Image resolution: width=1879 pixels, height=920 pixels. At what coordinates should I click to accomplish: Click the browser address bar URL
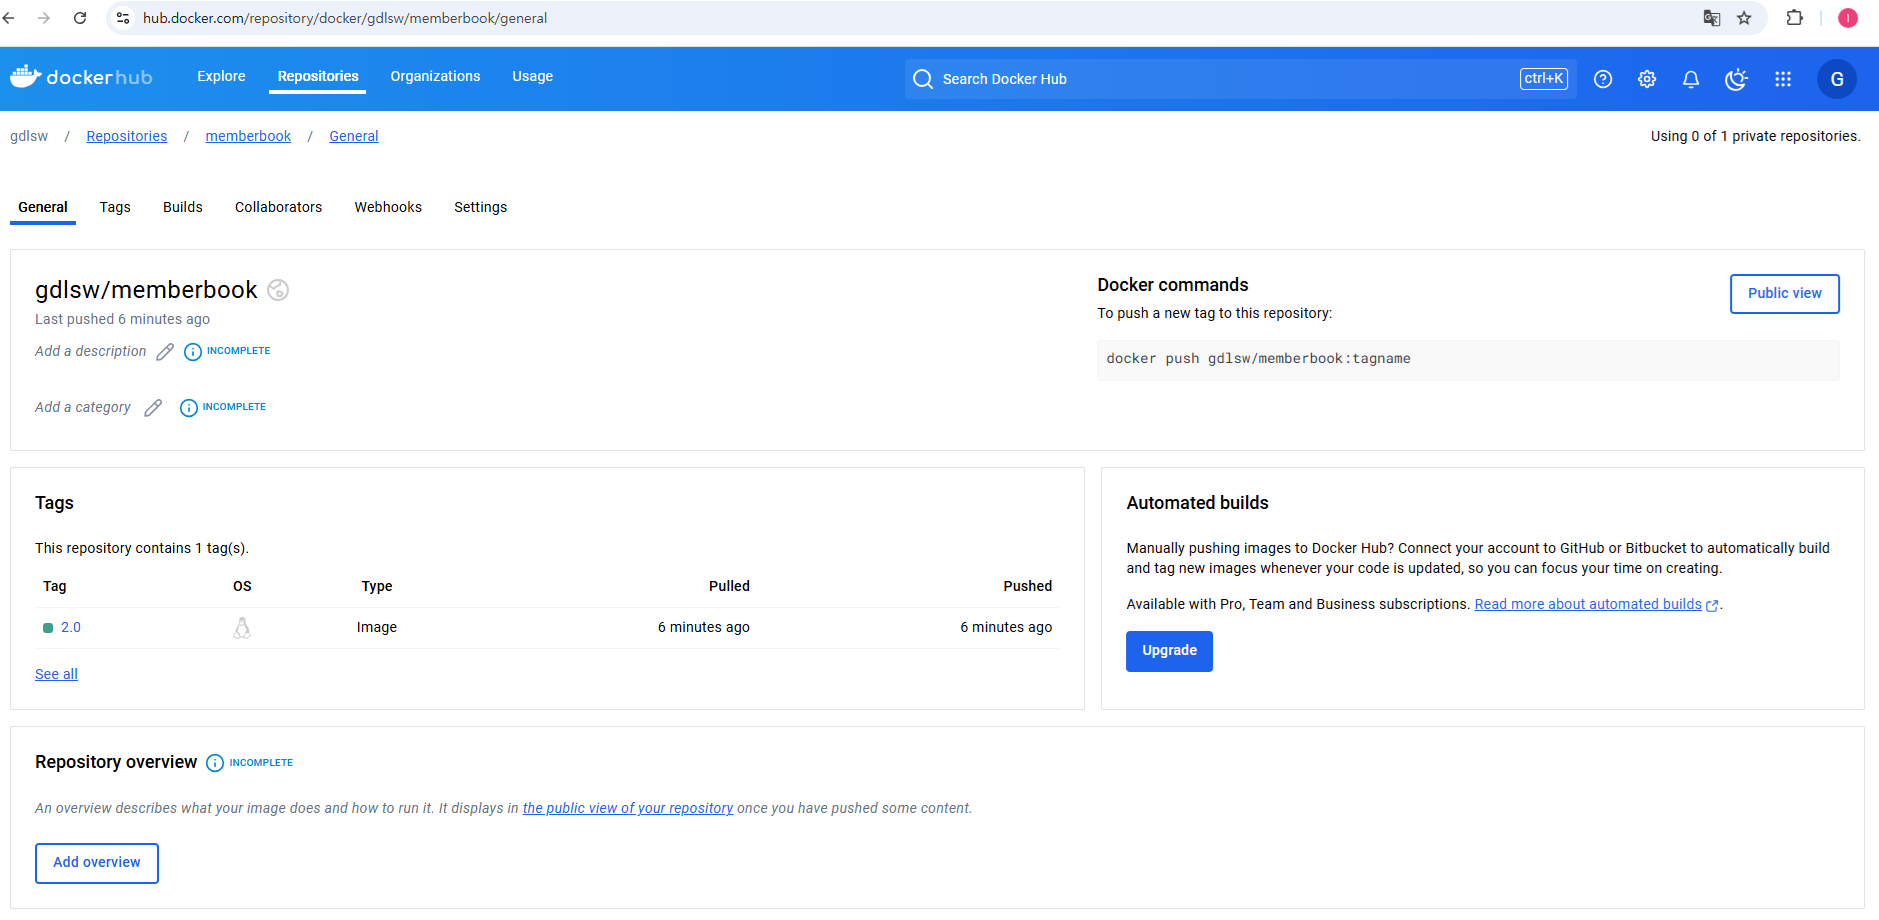coord(345,18)
